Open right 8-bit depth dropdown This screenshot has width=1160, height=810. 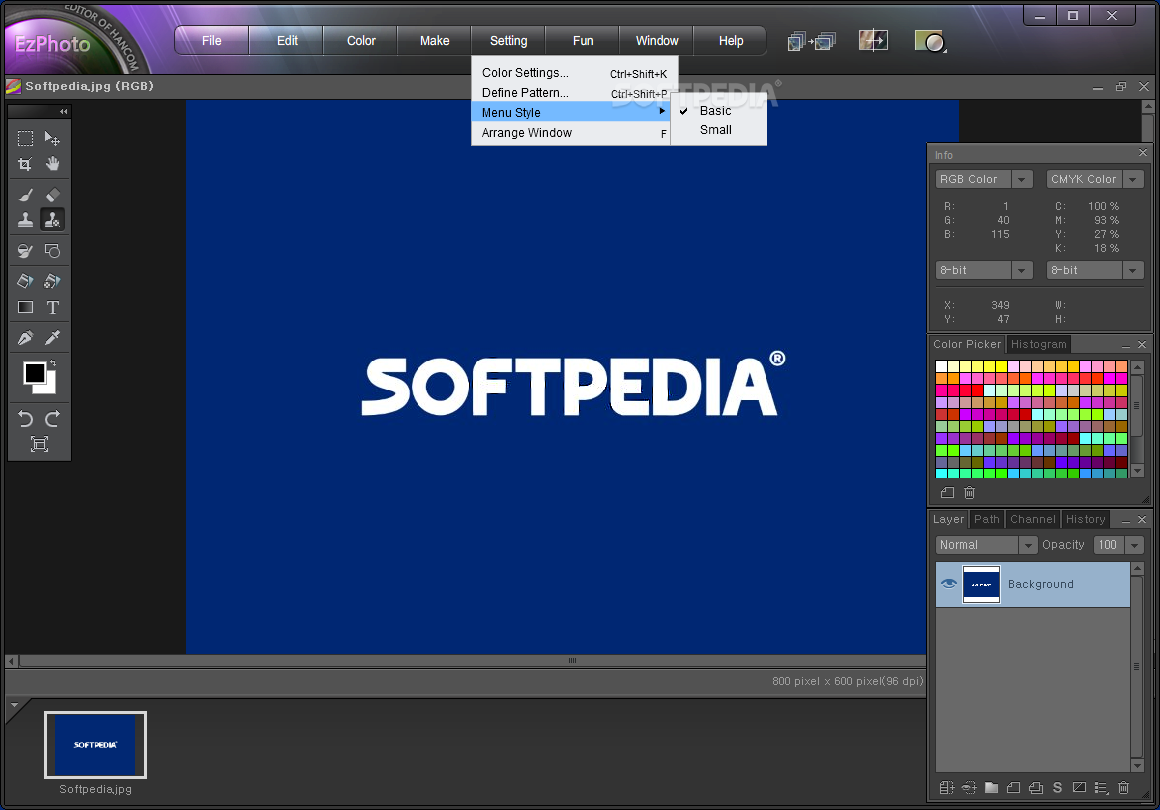click(1132, 270)
